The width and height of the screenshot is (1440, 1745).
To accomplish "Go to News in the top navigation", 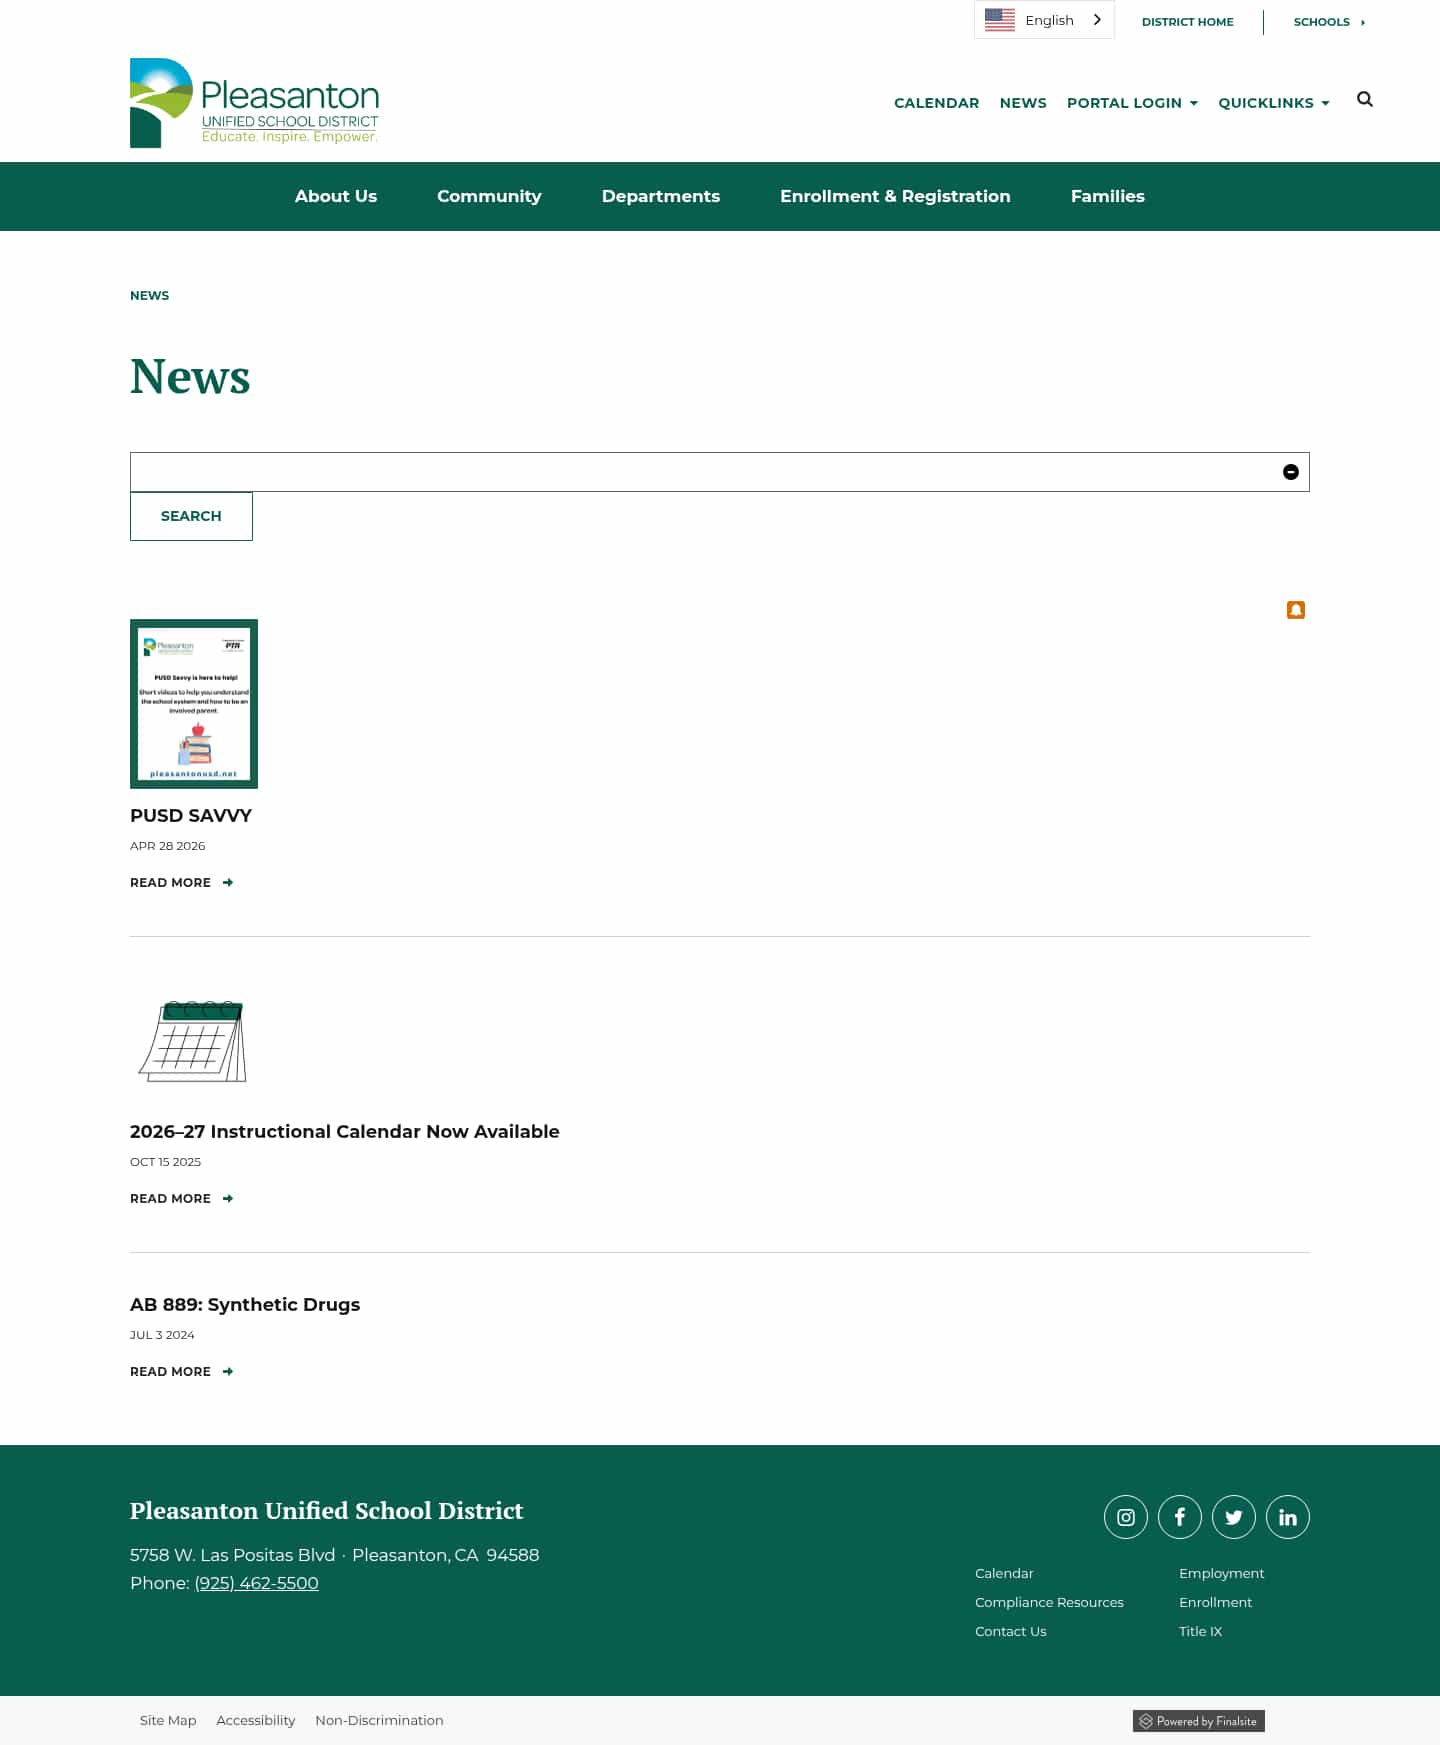I will pyautogui.click(x=1023, y=103).
